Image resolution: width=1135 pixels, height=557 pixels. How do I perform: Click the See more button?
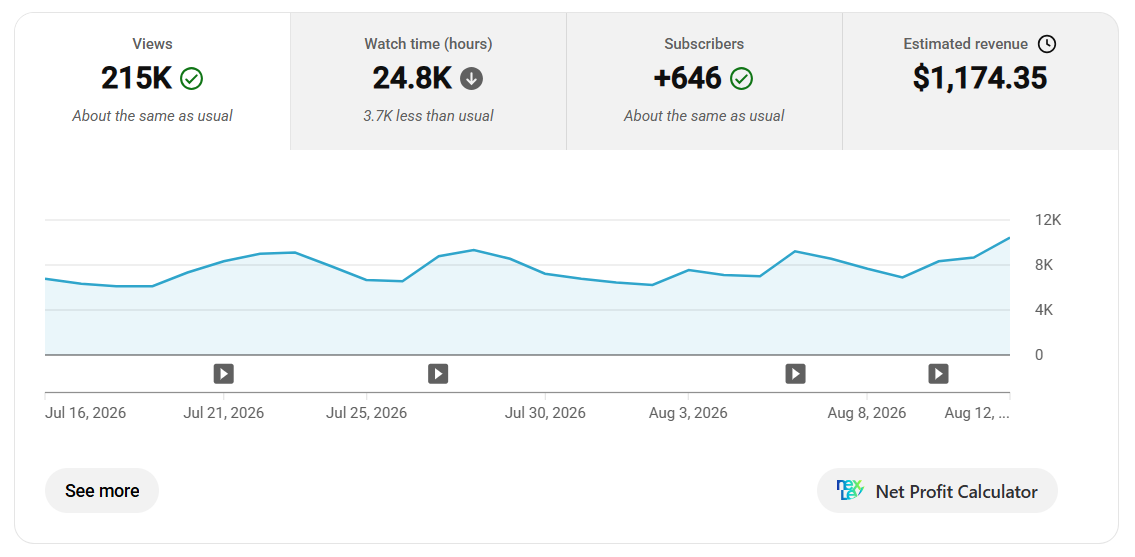(x=102, y=490)
